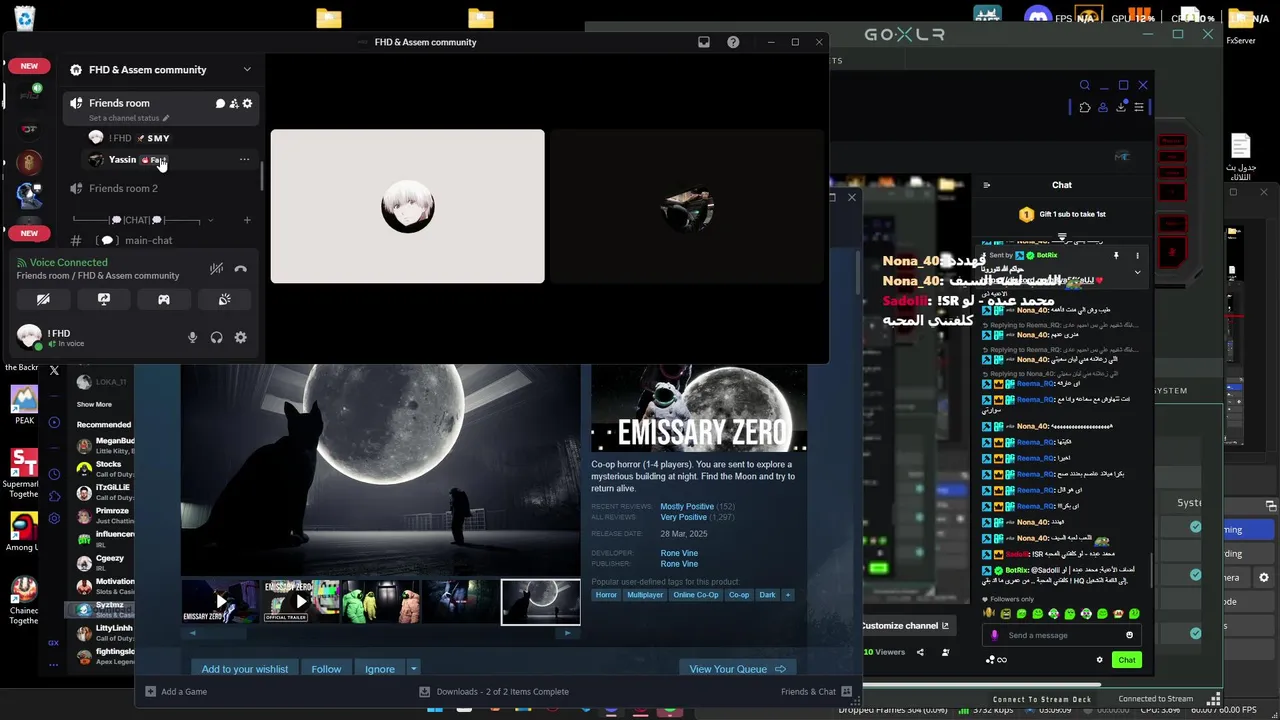The height and width of the screenshot is (720, 1280).
Task: Open emoji picker in chat input
Action: click(x=1130, y=635)
